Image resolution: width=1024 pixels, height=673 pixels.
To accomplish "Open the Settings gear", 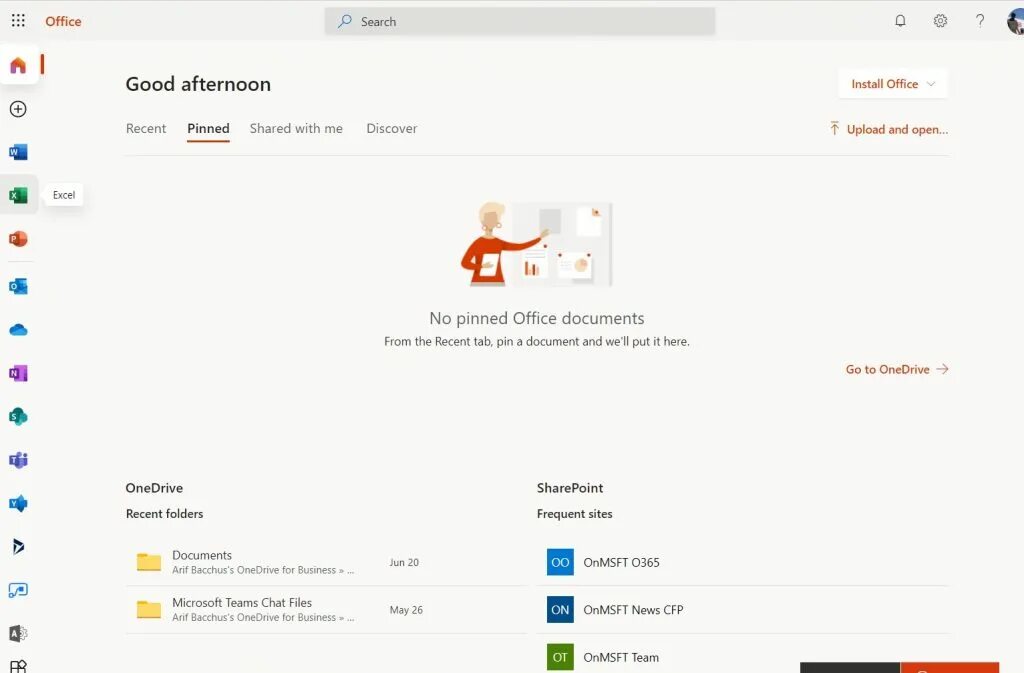I will click(x=940, y=20).
